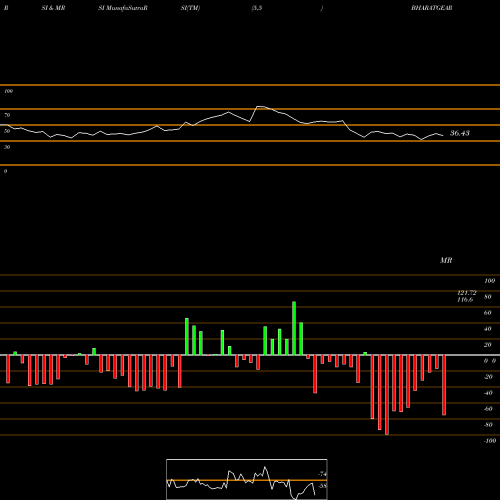Click the -58 label in mini chart
This screenshot has width=500, height=500.
[322, 486]
